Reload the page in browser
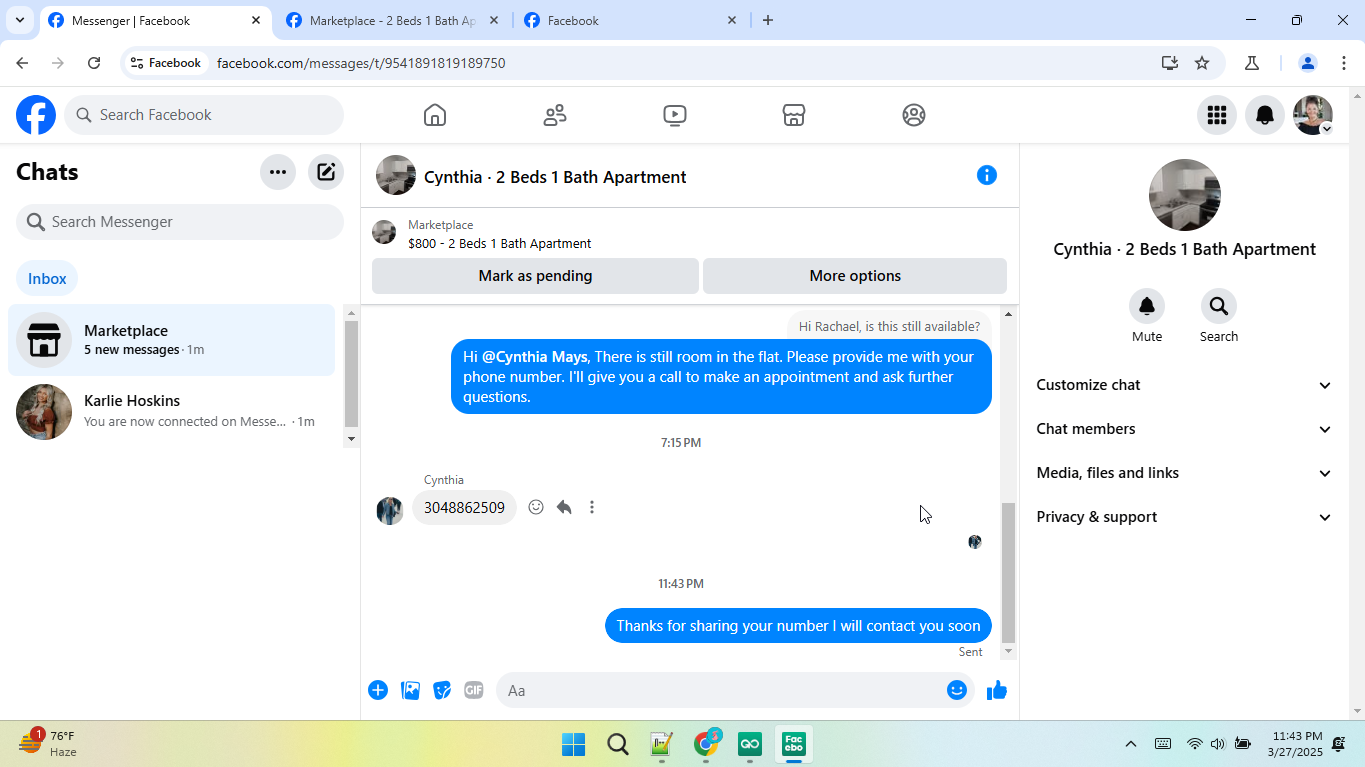1365x767 pixels. [94, 63]
